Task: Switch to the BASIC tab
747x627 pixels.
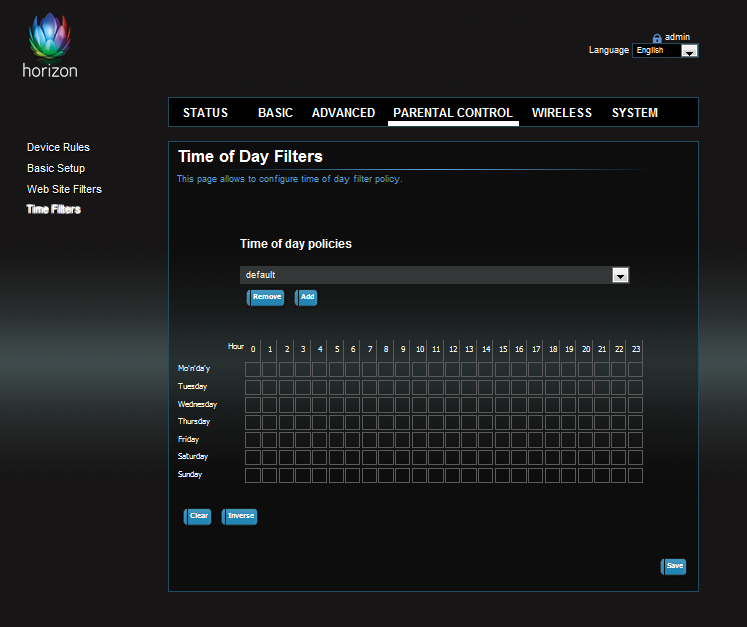Action: pyautogui.click(x=275, y=113)
